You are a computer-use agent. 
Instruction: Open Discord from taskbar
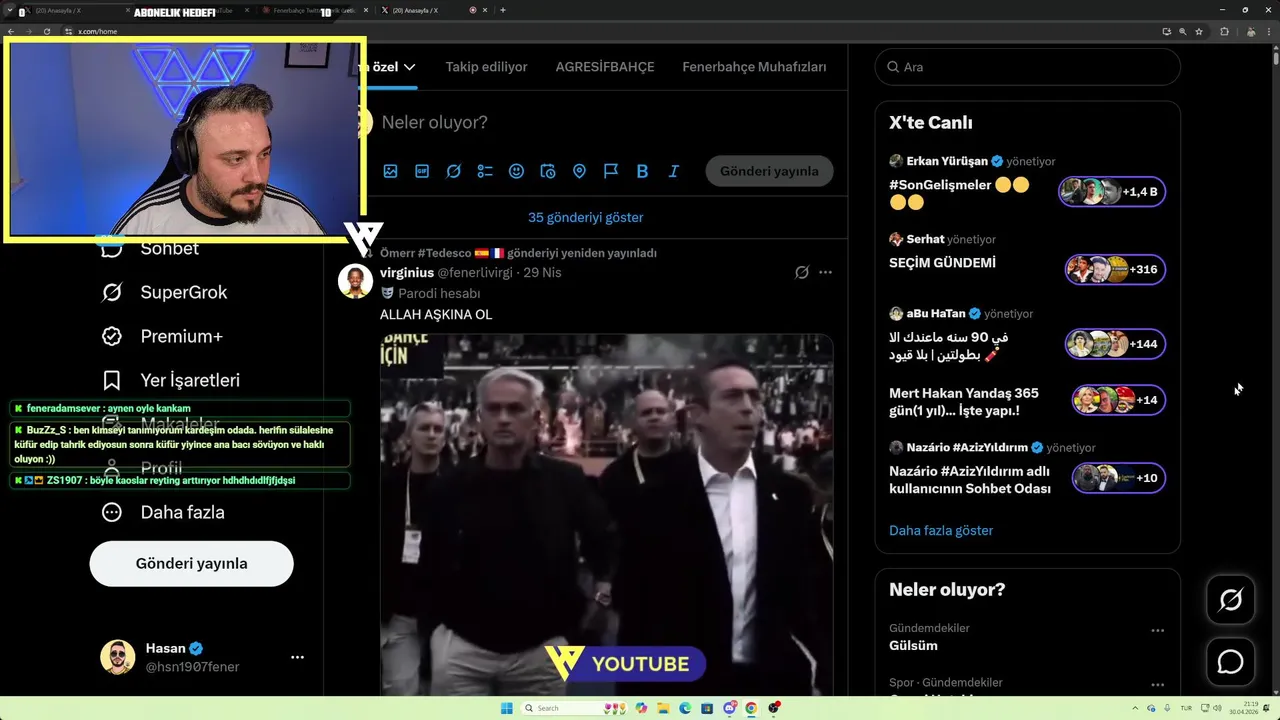[x=729, y=708]
